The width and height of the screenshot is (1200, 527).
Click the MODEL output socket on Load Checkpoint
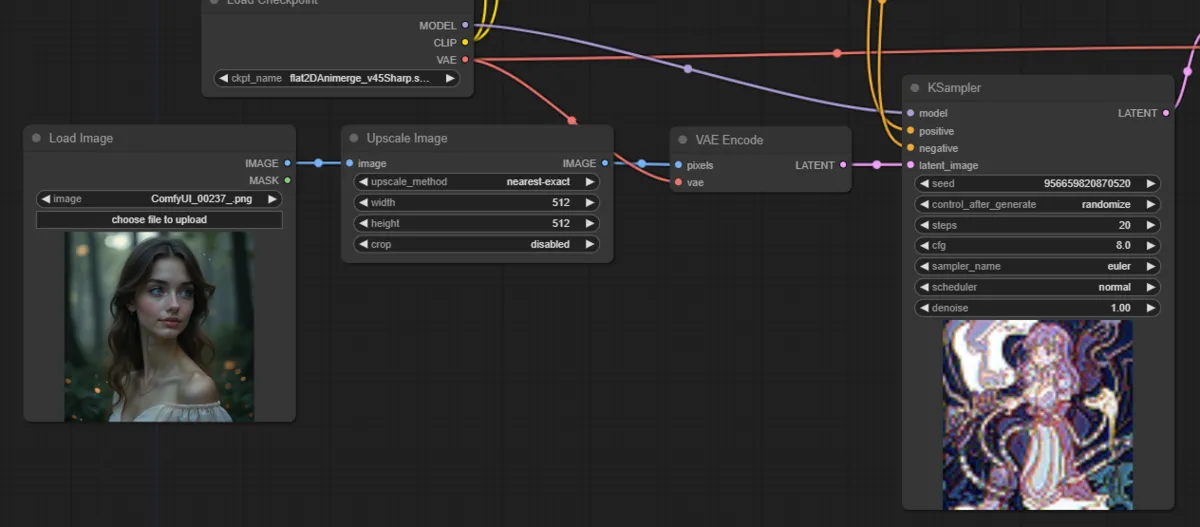tap(465, 25)
